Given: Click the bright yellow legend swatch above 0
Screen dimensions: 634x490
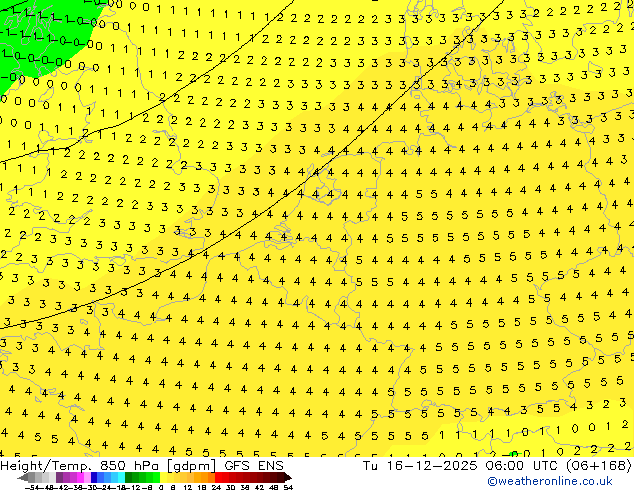Looking at the screenshot, I should pos(163,477).
